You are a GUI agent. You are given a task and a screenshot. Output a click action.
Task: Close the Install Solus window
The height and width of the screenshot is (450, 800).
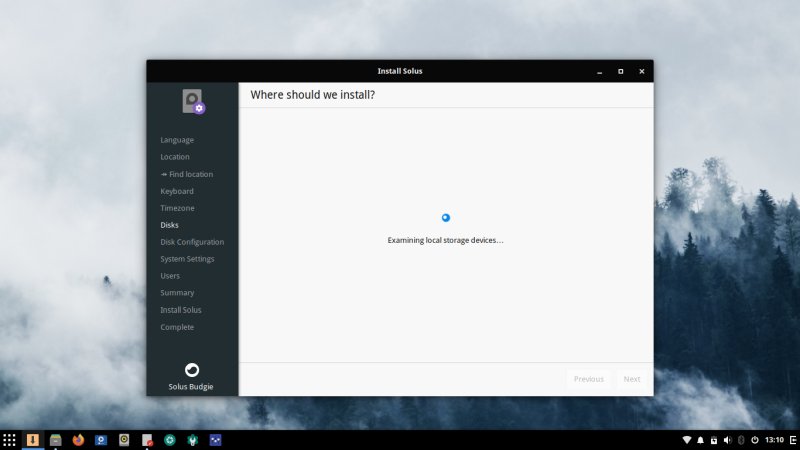point(642,71)
